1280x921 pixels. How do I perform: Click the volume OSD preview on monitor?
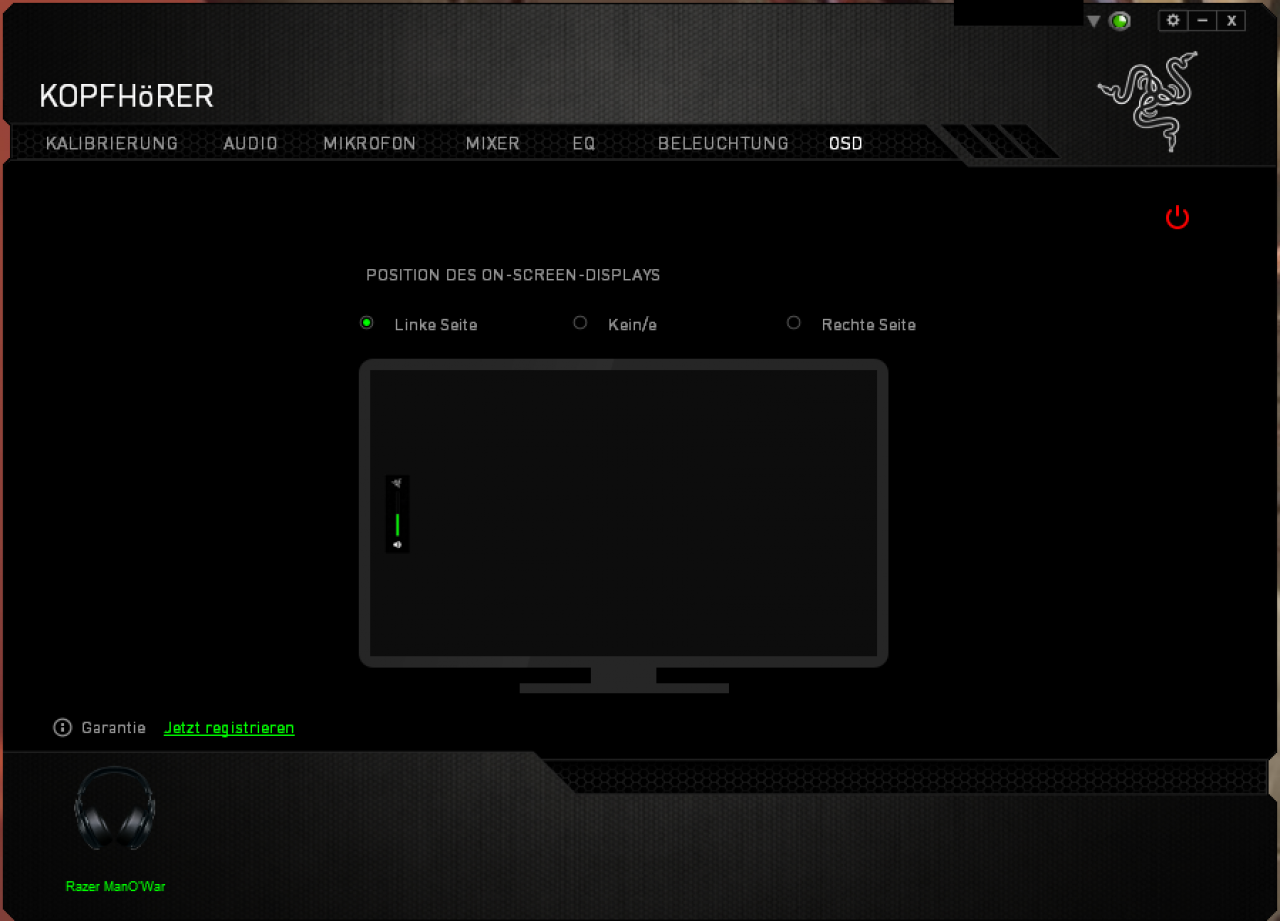coord(397,514)
